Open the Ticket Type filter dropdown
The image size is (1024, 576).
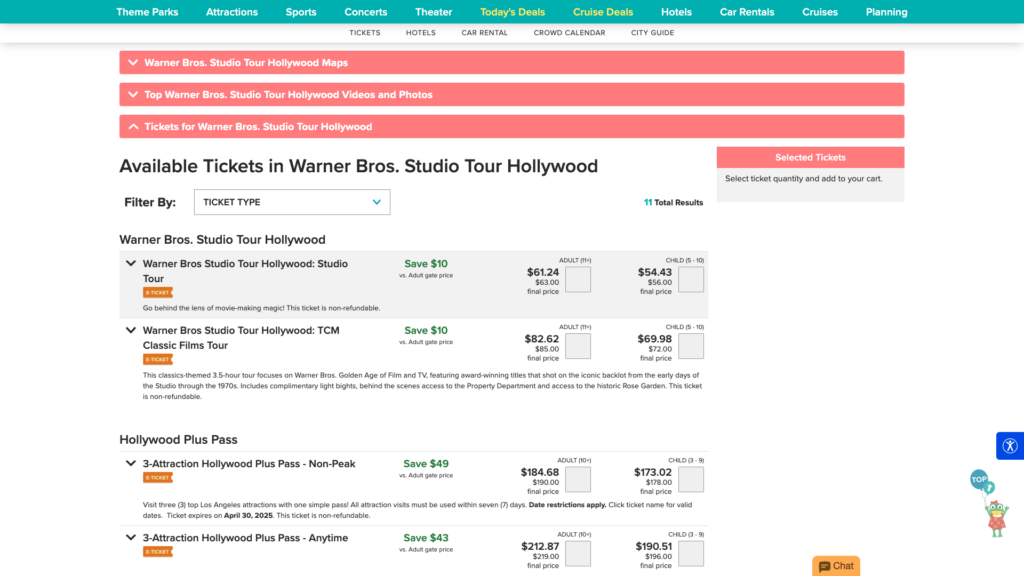[292, 202]
